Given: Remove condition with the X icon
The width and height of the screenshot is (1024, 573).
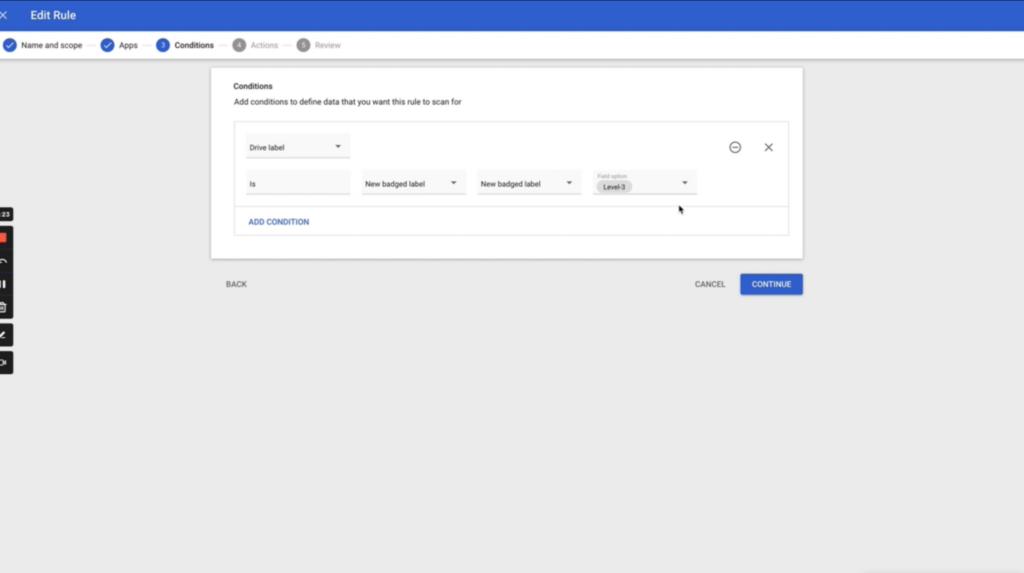Looking at the screenshot, I should pos(768,147).
